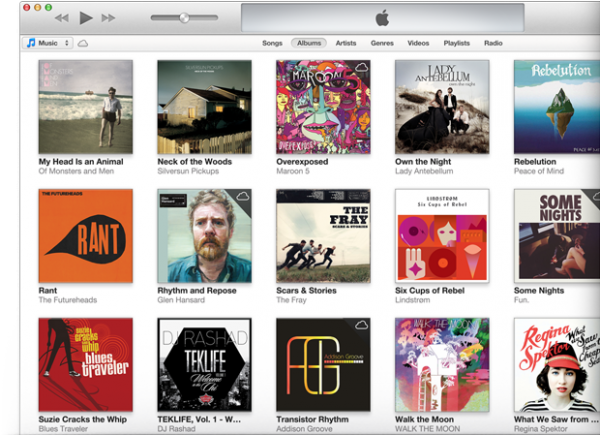Viewport: 600px width, 435px height.
Task: Open Transistor Rhythm album artwork
Action: [x=323, y=365]
